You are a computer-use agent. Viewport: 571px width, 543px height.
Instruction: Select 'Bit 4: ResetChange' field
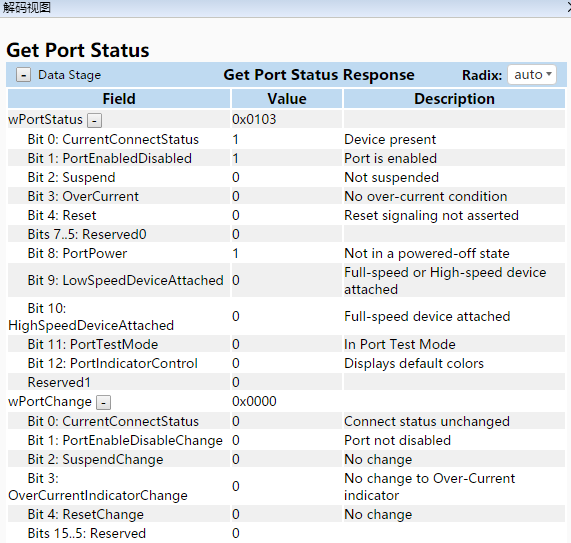point(86,514)
